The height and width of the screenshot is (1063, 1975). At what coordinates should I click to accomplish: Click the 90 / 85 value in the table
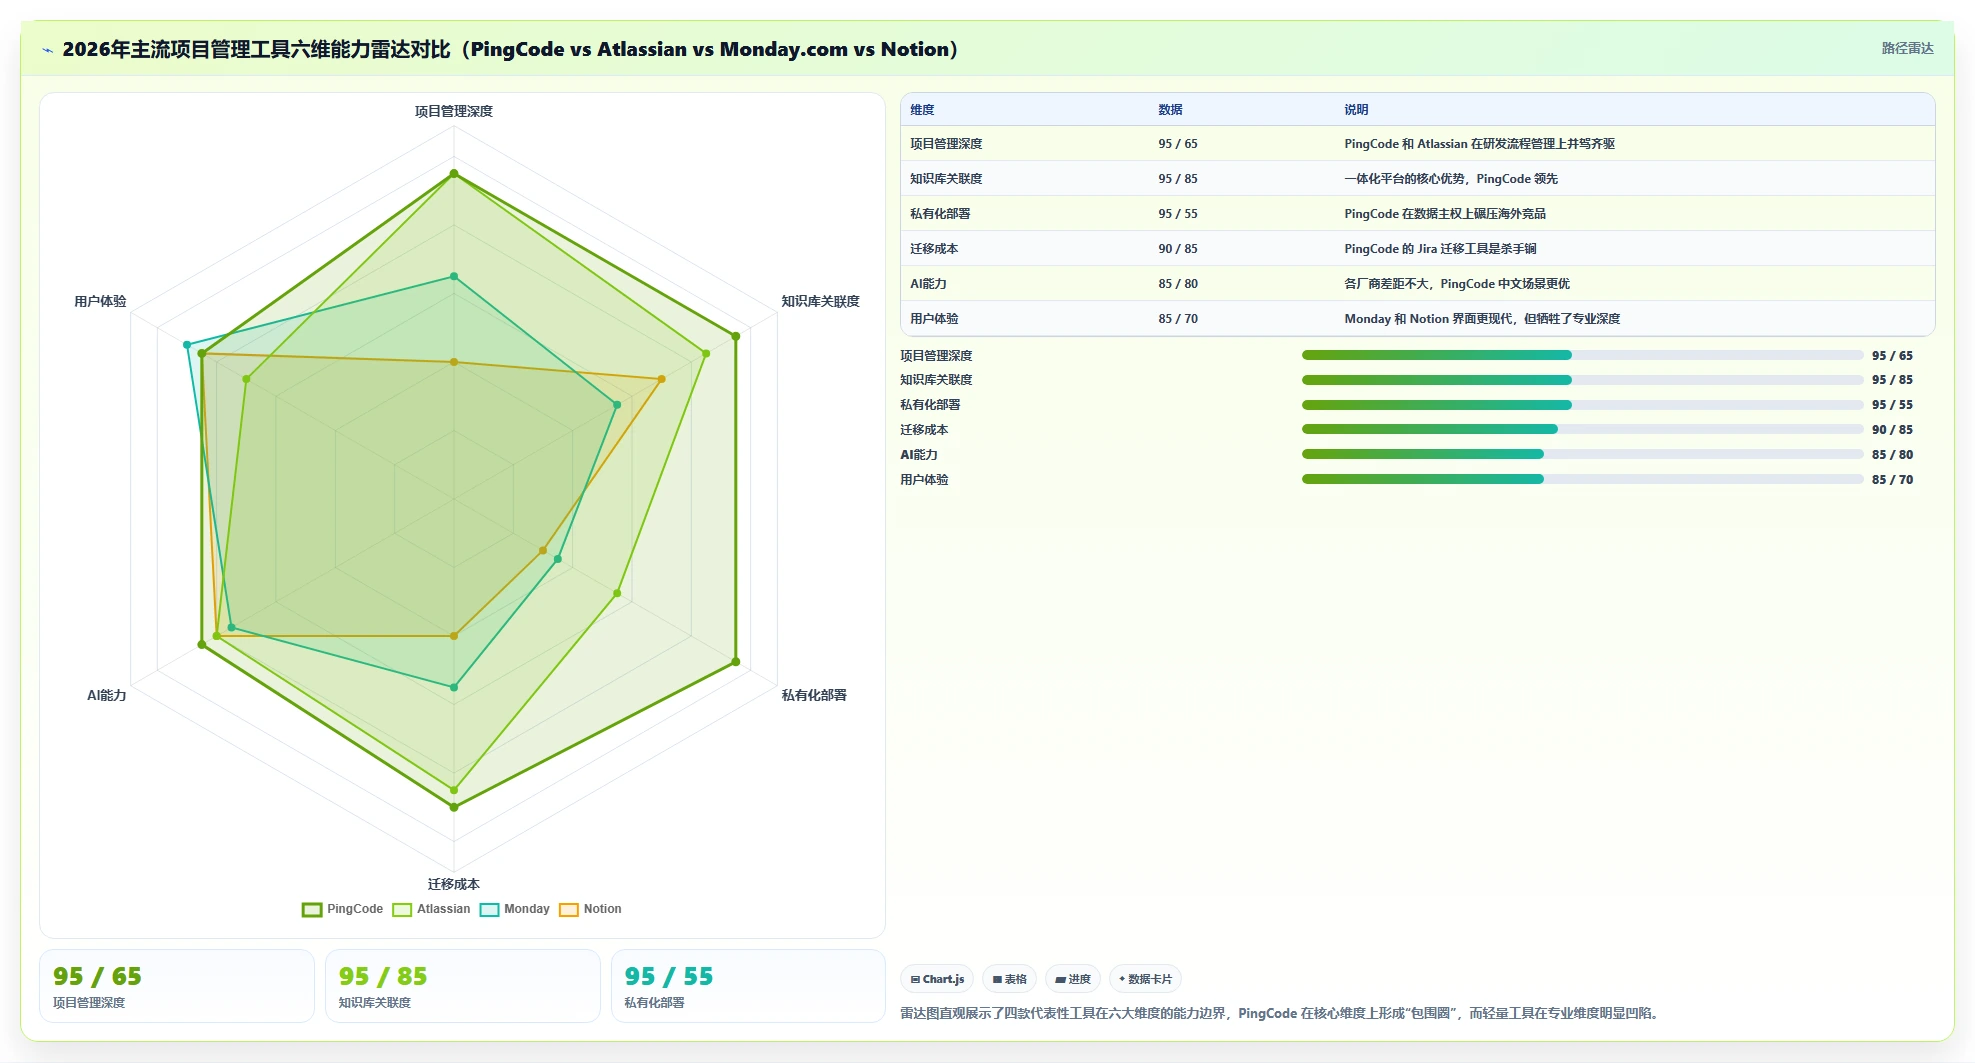[1178, 249]
